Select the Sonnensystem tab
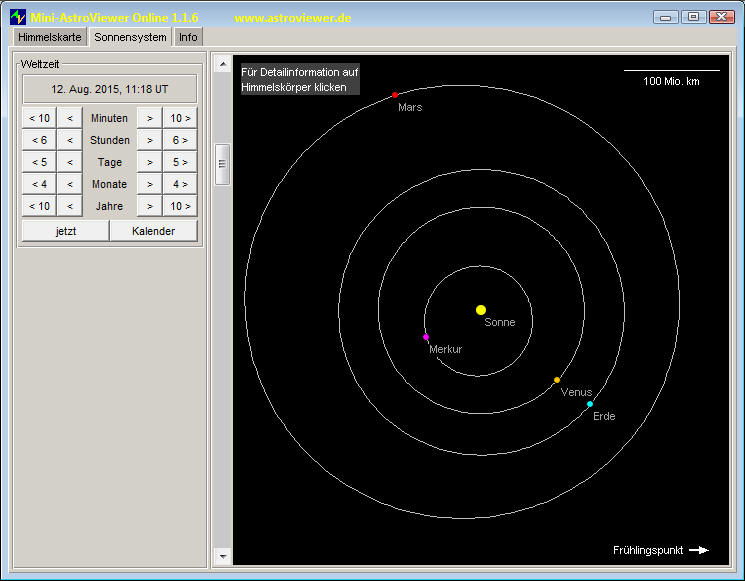The height and width of the screenshot is (581, 745). click(130, 37)
